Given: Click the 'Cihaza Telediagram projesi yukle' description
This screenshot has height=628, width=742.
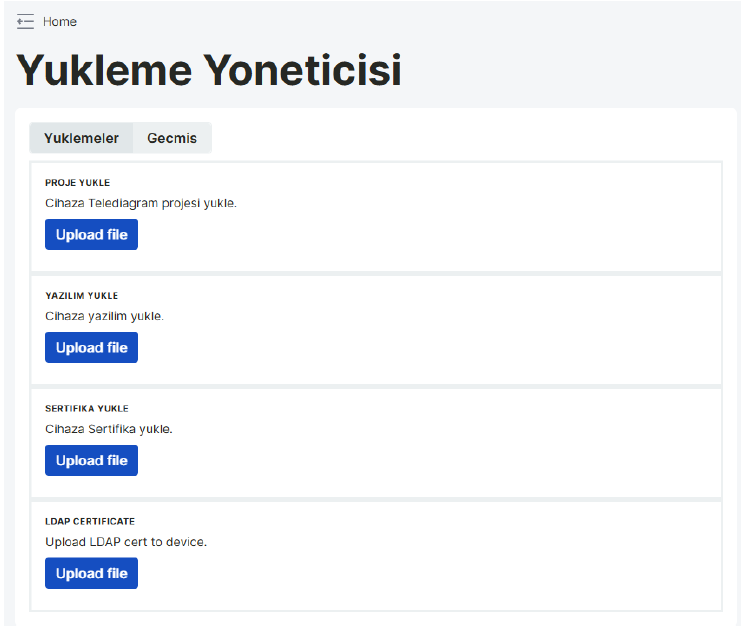Looking at the screenshot, I should 141,203.
